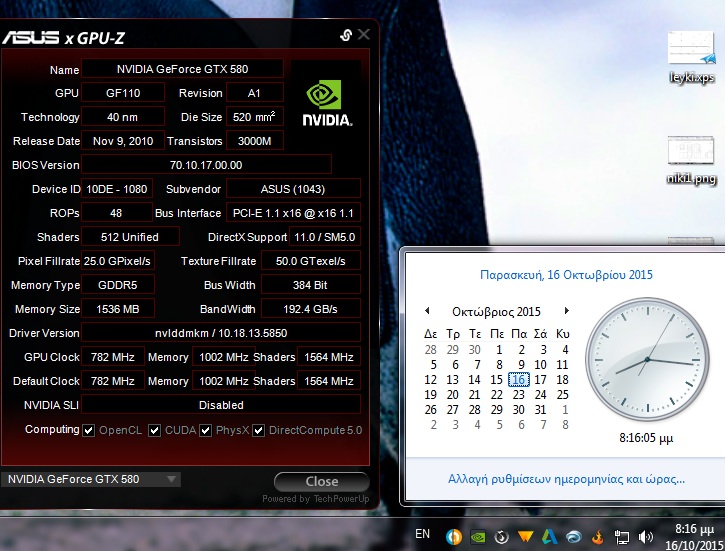Select day 31 in the calendar
Viewport: 726px width, 551px height.
[540, 410]
